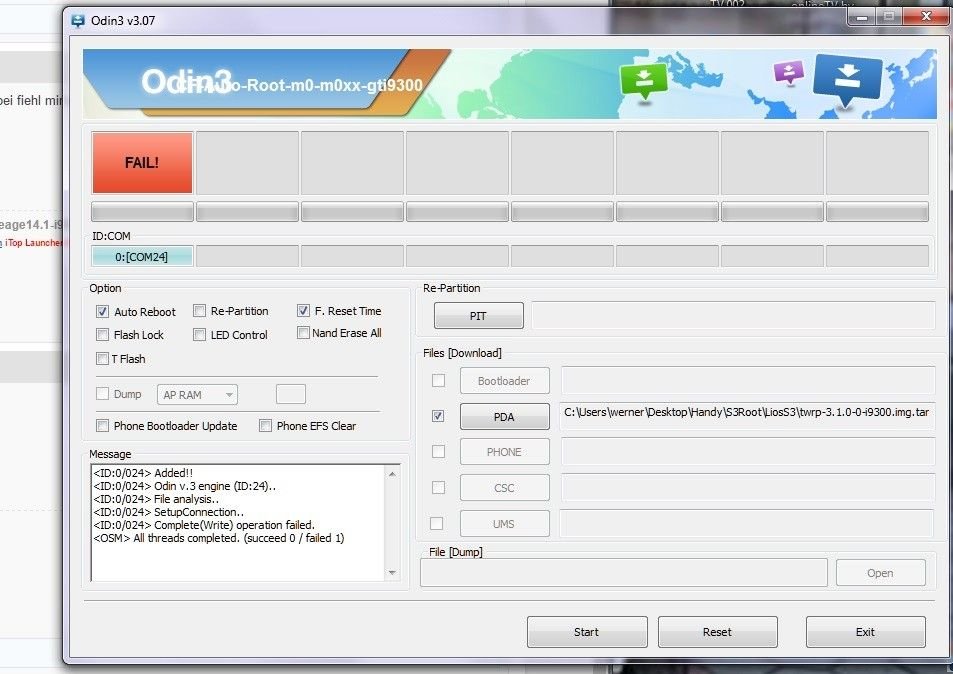This screenshot has width=953, height=674.
Task: Open the AP RAM dropdown
Action: [x=197, y=394]
